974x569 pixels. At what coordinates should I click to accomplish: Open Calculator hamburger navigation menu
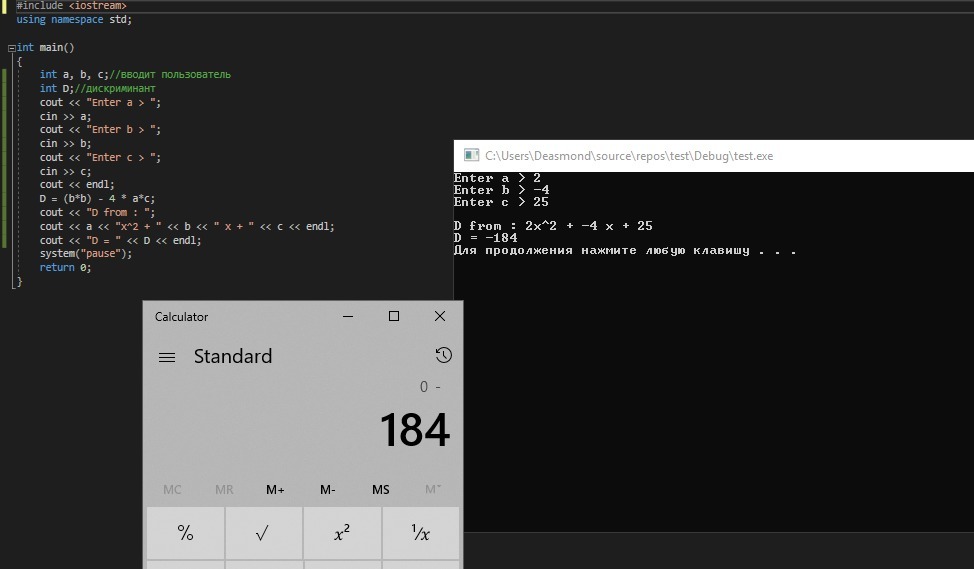[x=166, y=357]
